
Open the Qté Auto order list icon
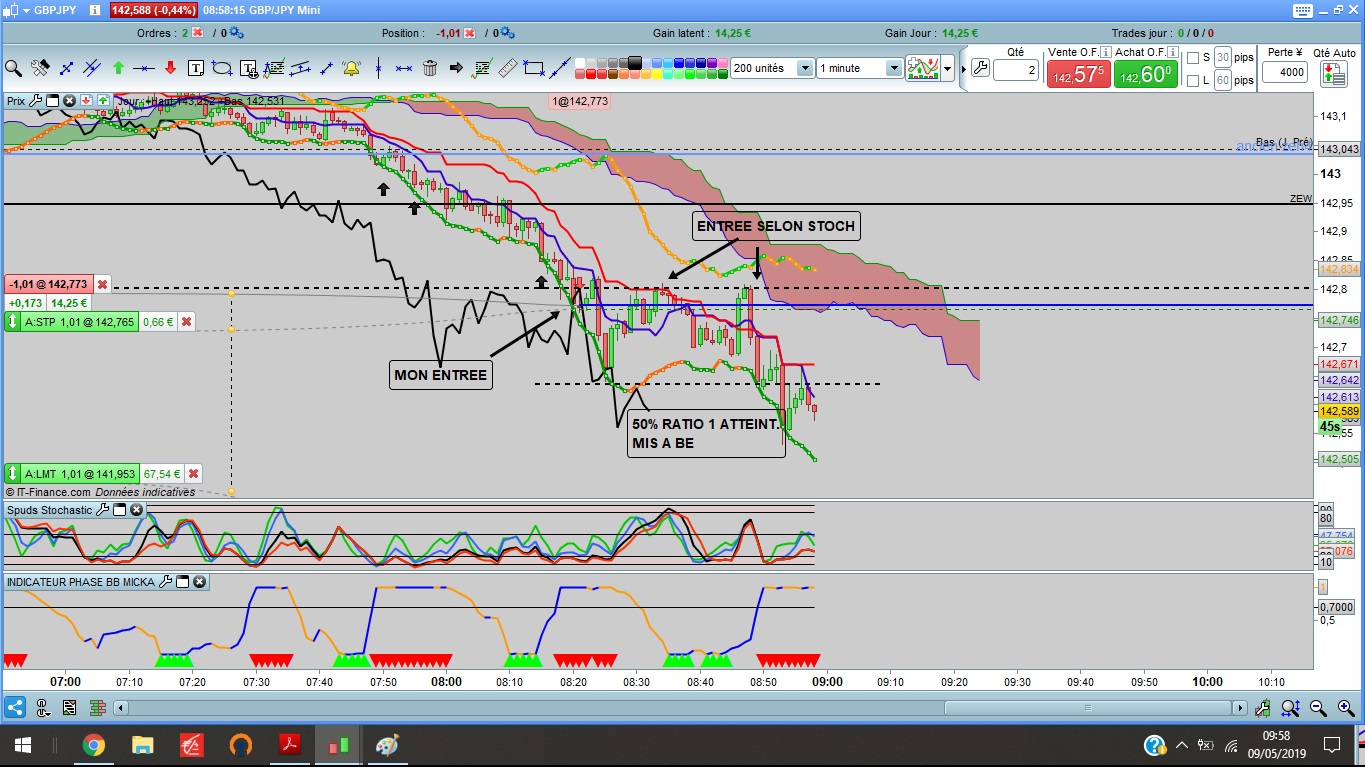point(1333,73)
